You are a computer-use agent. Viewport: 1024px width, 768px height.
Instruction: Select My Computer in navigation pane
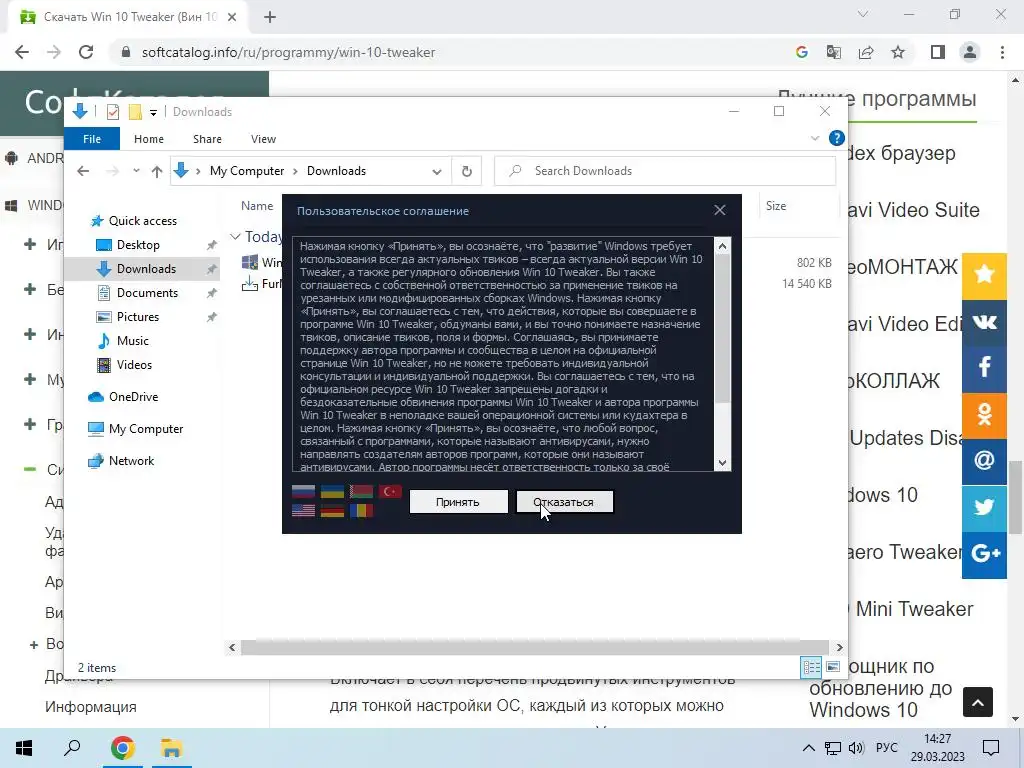coord(146,428)
